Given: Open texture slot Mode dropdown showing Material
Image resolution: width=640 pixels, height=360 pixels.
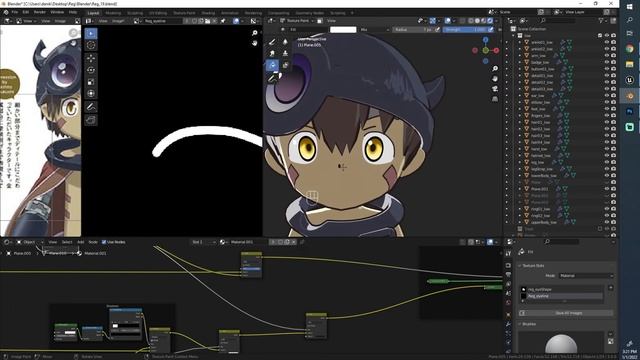Looking at the screenshot, I should coord(586,276).
